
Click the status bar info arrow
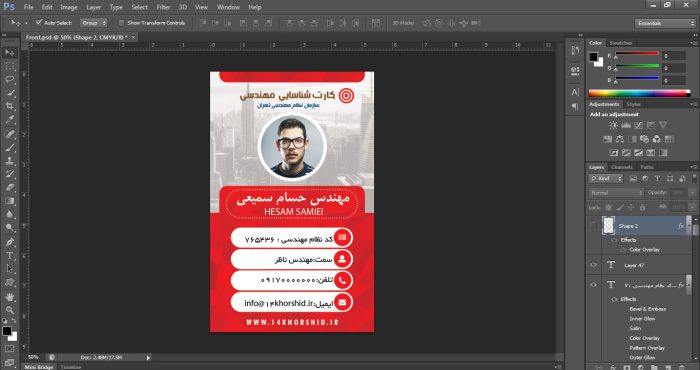(149, 358)
